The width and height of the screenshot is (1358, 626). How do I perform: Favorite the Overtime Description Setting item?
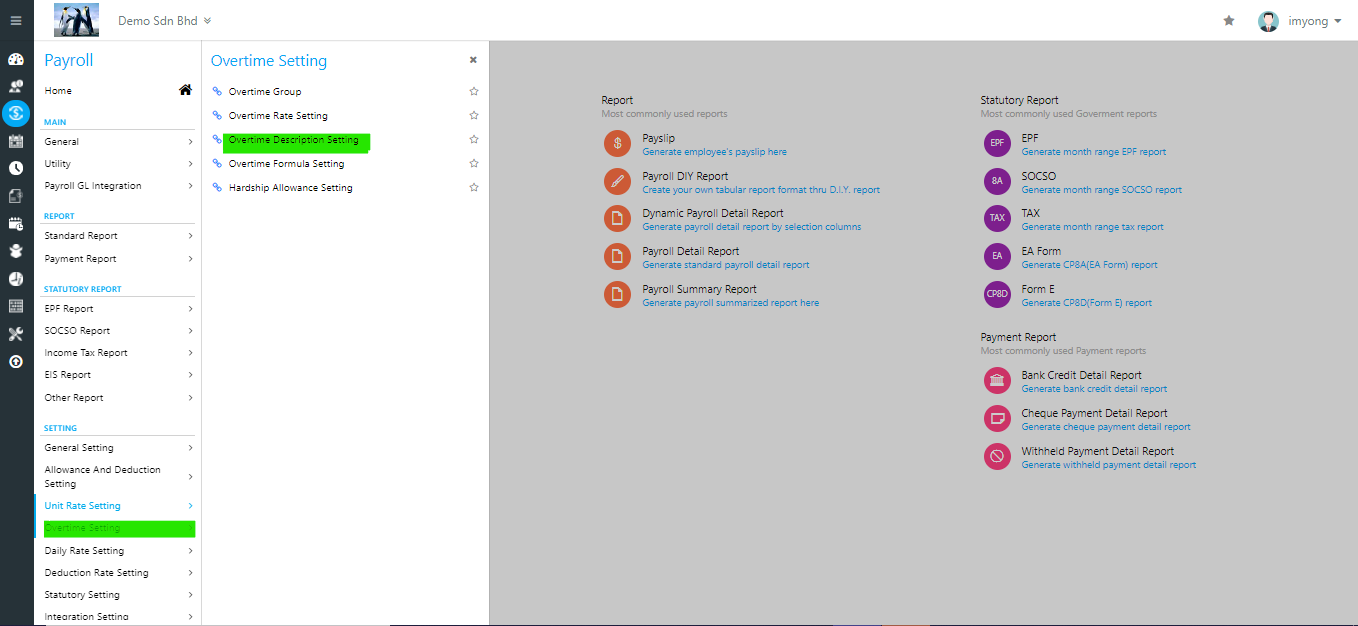474,139
